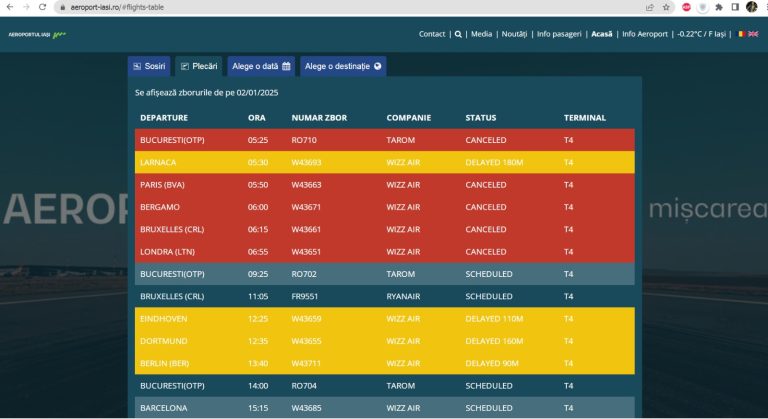Image resolution: width=768 pixels, height=419 pixels.
Task: Click DELAYED 90M status
Action: tap(492, 364)
